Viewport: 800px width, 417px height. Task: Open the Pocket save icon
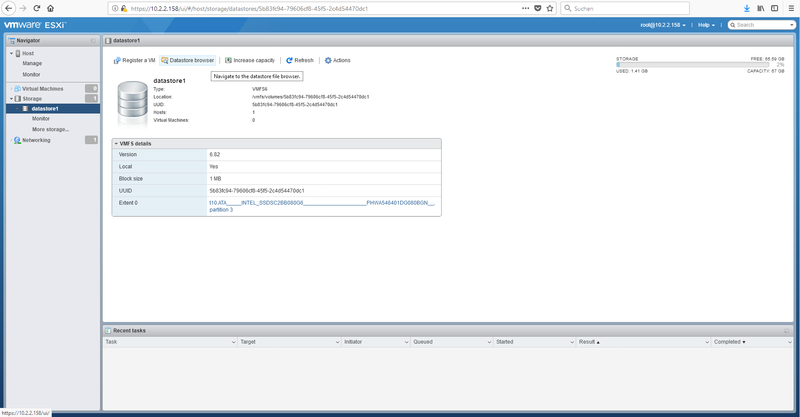pyautogui.click(x=538, y=8)
